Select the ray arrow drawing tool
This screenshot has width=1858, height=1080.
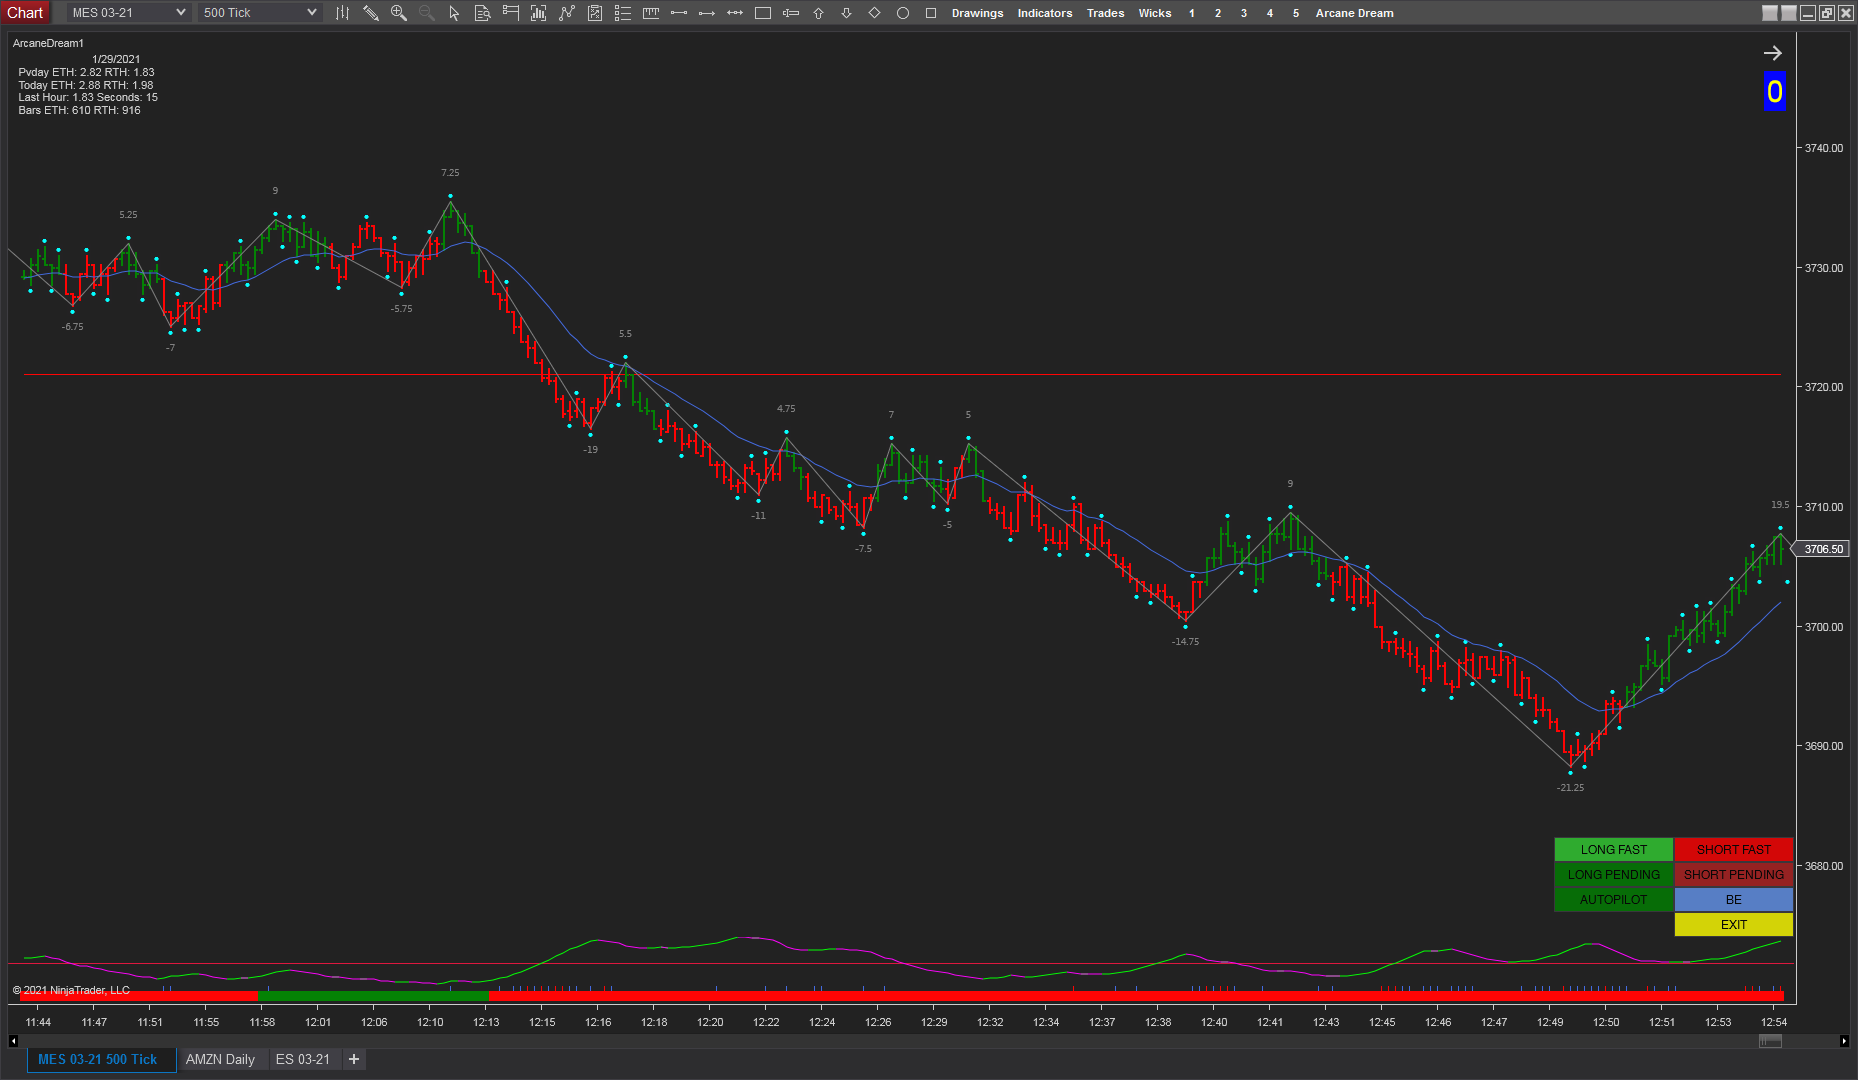706,13
